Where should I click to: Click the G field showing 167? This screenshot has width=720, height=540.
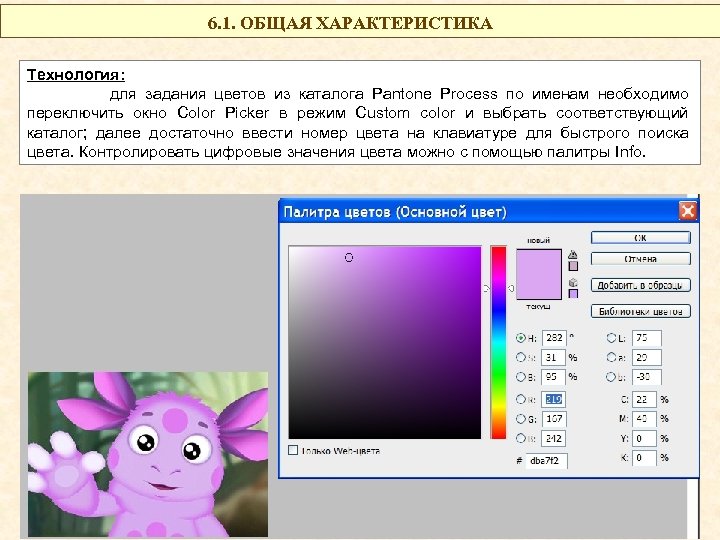tap(554, 419)
